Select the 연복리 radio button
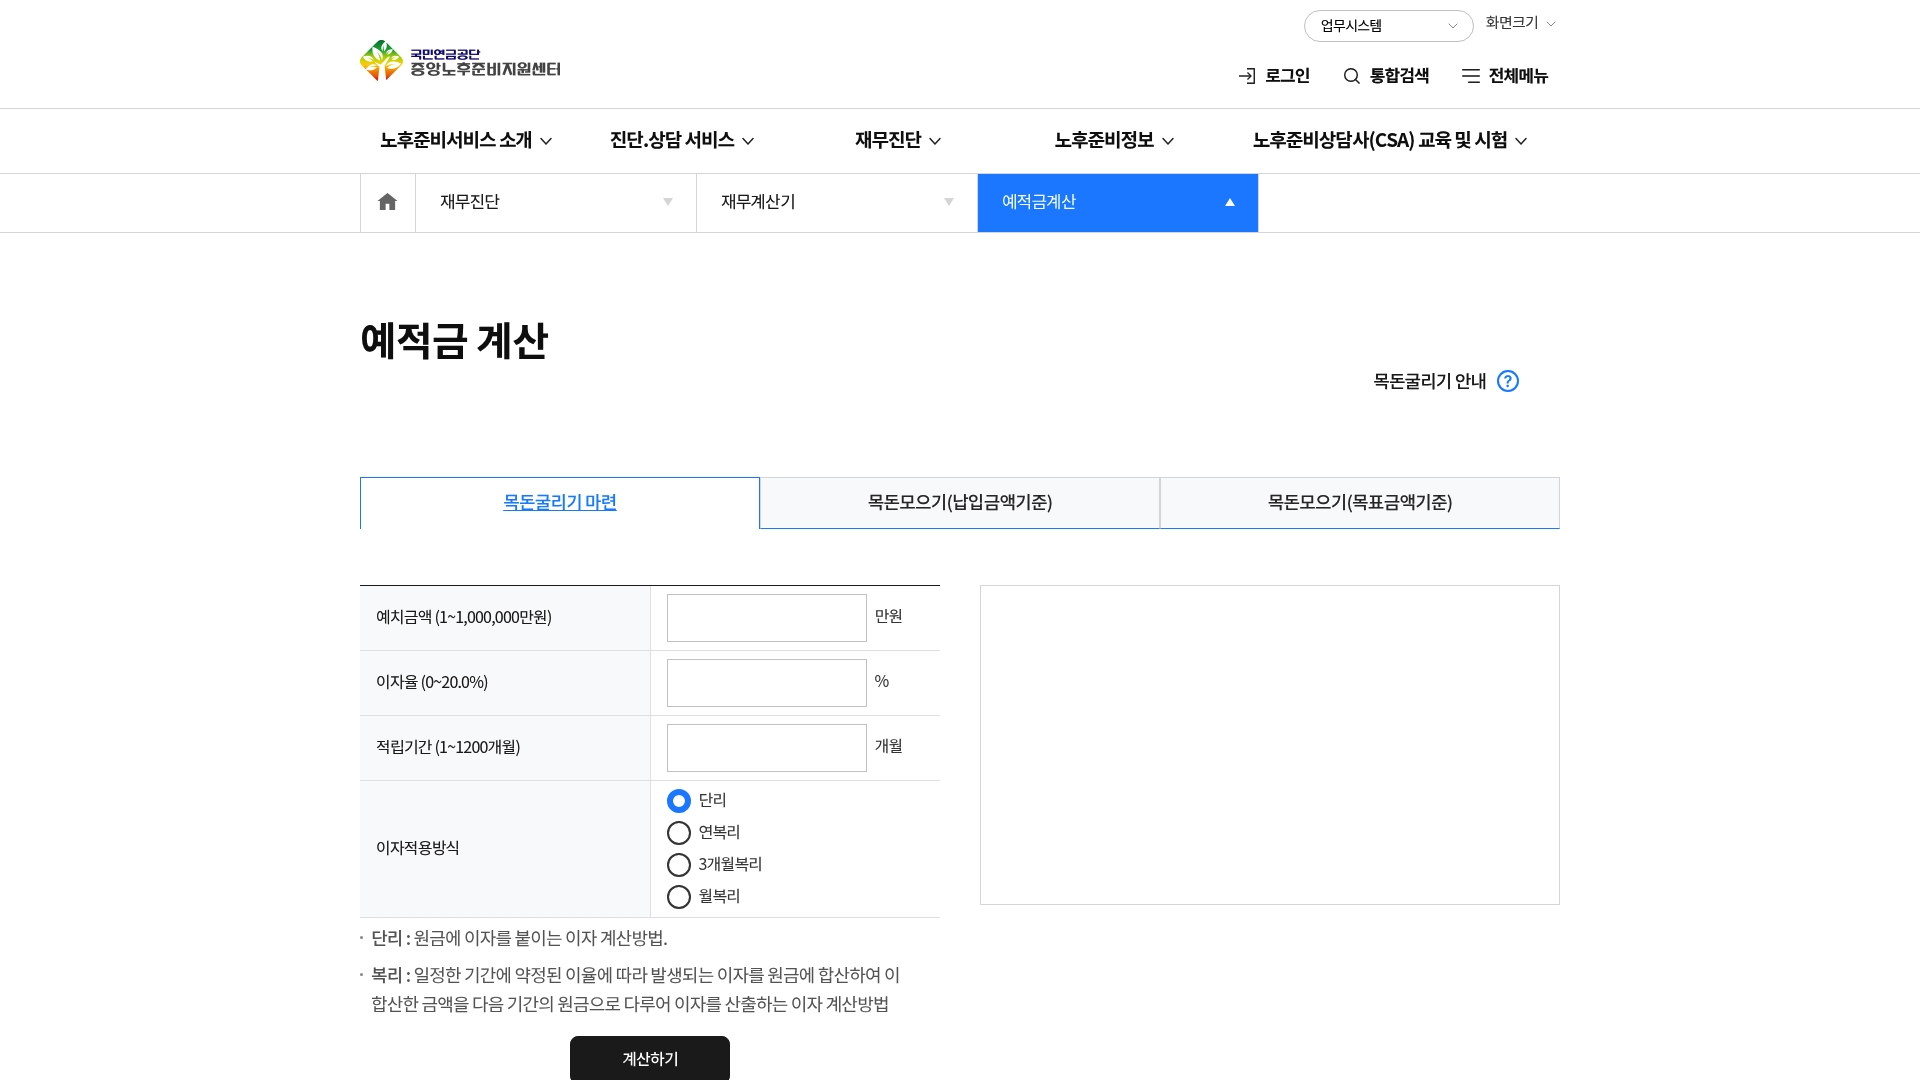The width and height of the screenshot is (1920, 1080). [679, 833]
